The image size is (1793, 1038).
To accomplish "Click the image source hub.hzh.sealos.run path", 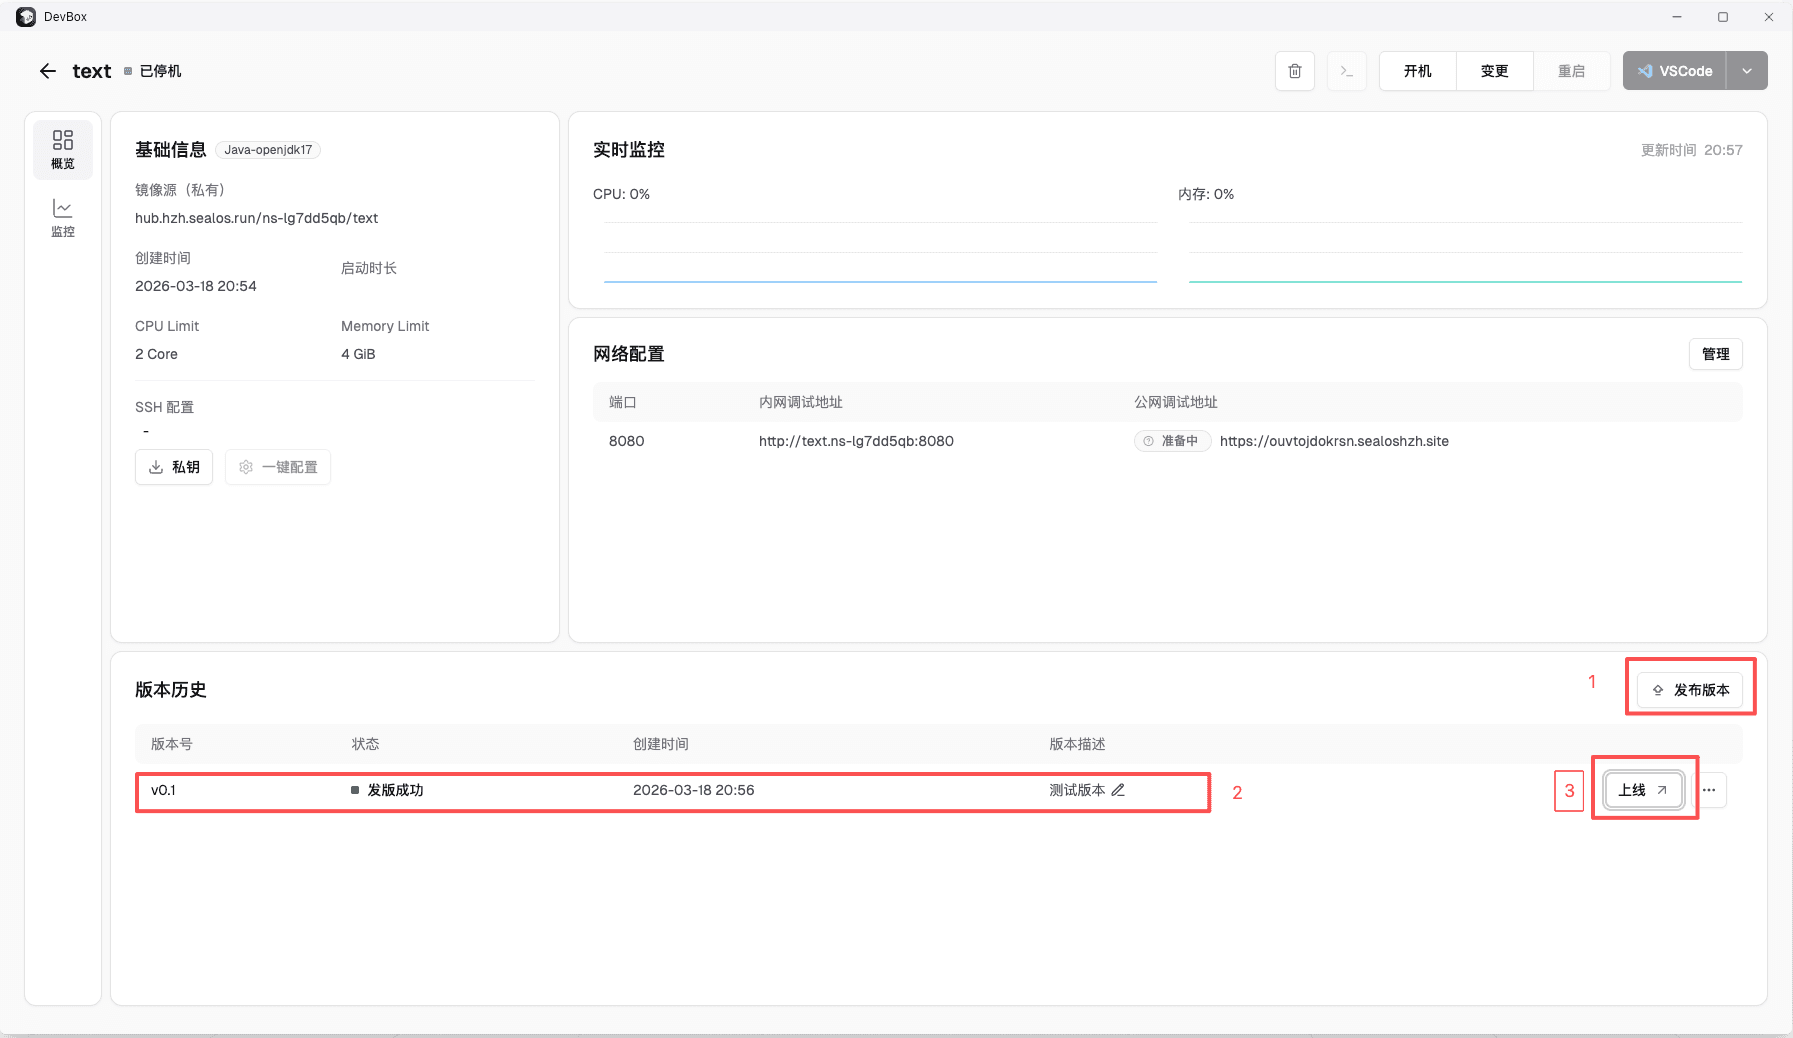I will pos(256,218).
